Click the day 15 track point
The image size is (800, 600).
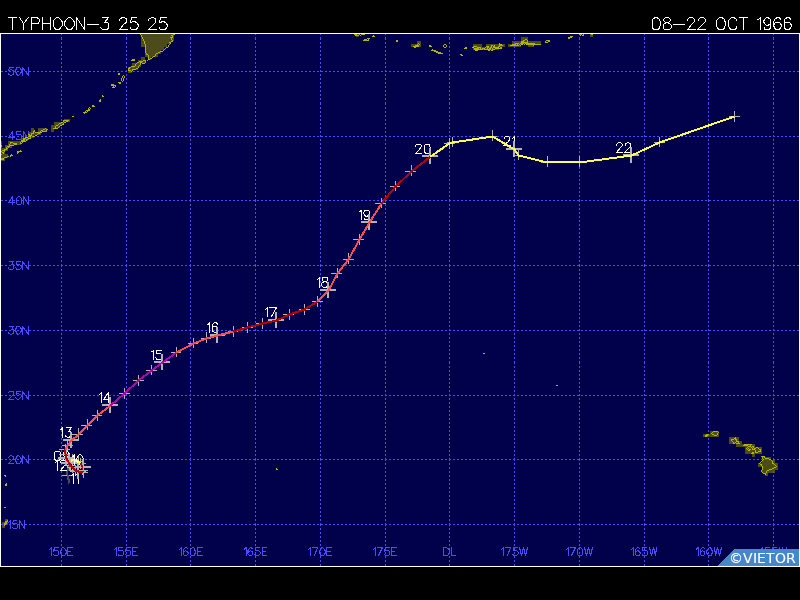tap(163, 363)
